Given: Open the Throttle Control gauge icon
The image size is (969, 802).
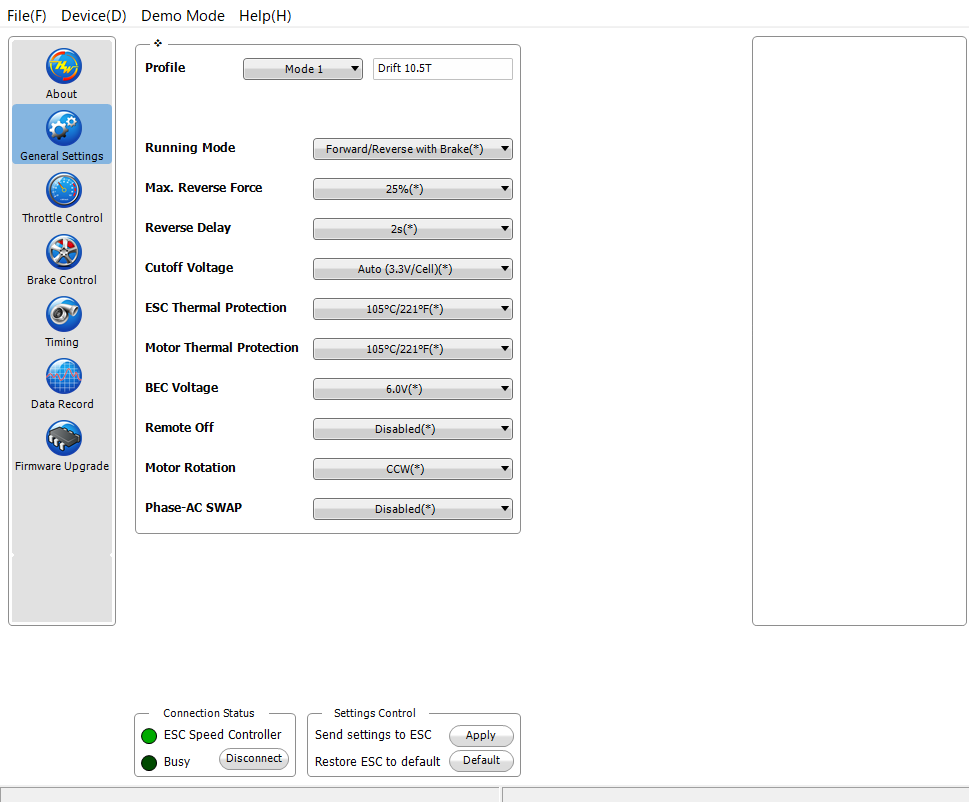Looking at the screenshot, I should pos(63,191).
